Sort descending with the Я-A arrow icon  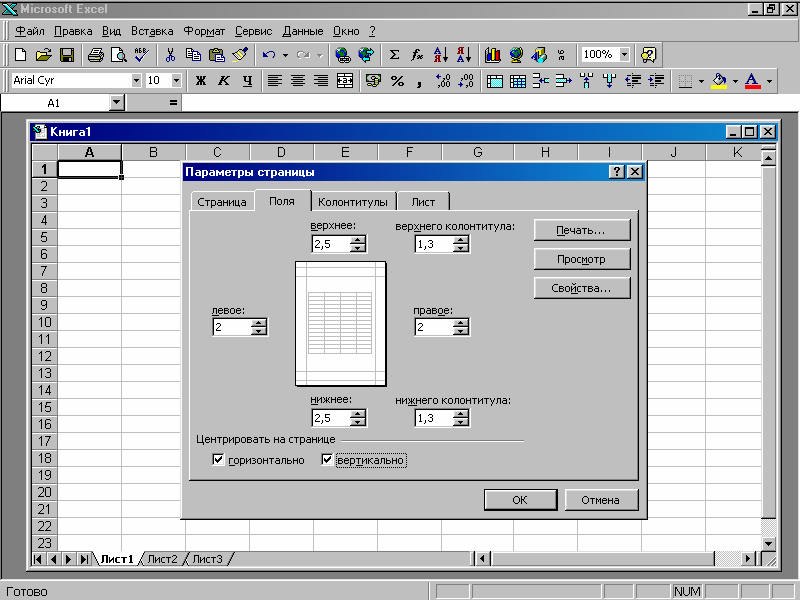(464, 55)
